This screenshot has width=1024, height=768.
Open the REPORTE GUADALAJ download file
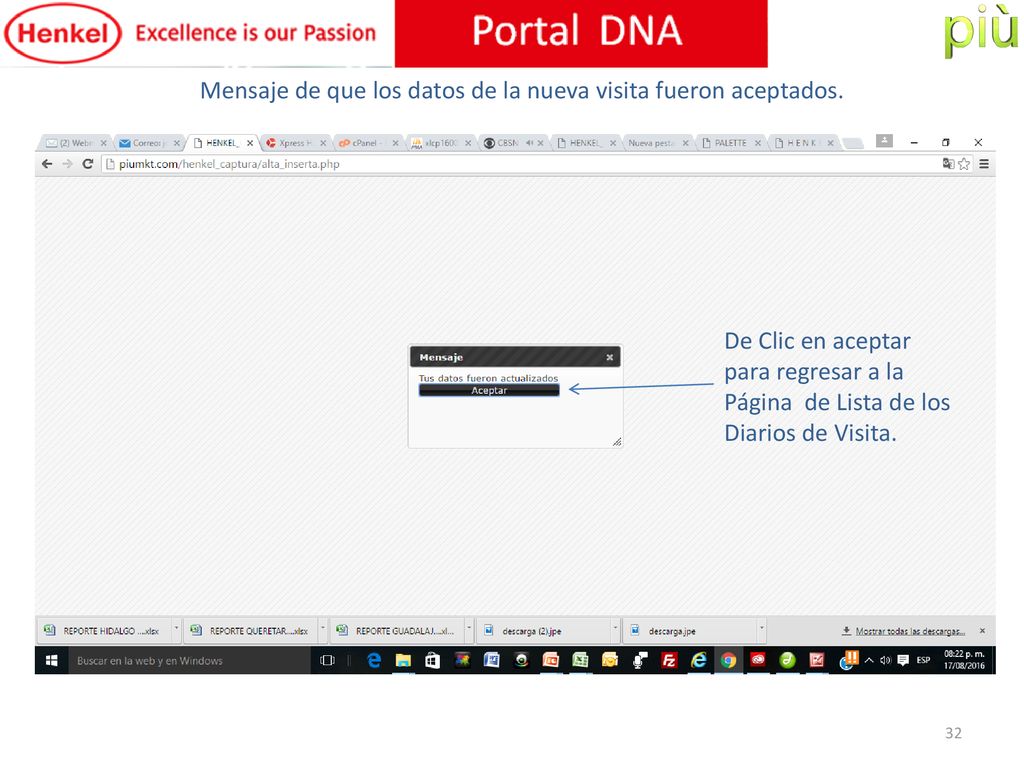[x=396, y=631]
